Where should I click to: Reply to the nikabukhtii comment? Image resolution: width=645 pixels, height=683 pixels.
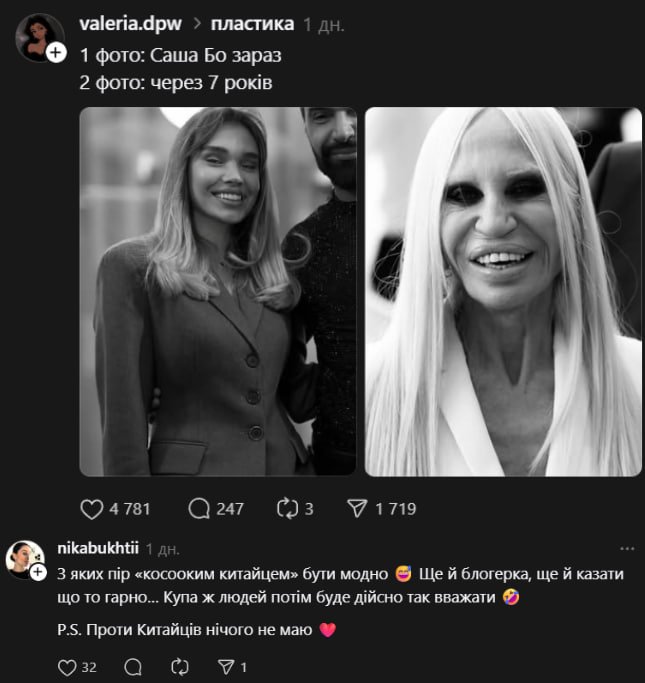[x=132, y=667]
